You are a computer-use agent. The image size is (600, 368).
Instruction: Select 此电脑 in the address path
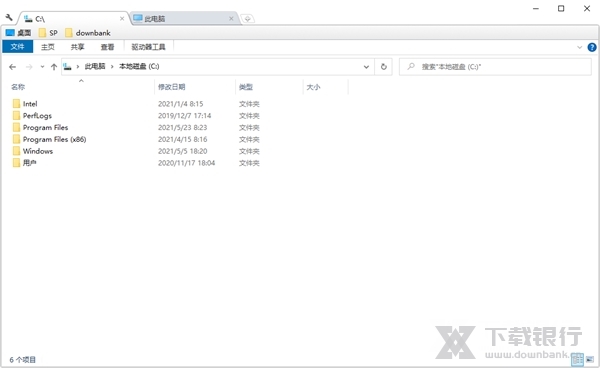click(95, 67)
